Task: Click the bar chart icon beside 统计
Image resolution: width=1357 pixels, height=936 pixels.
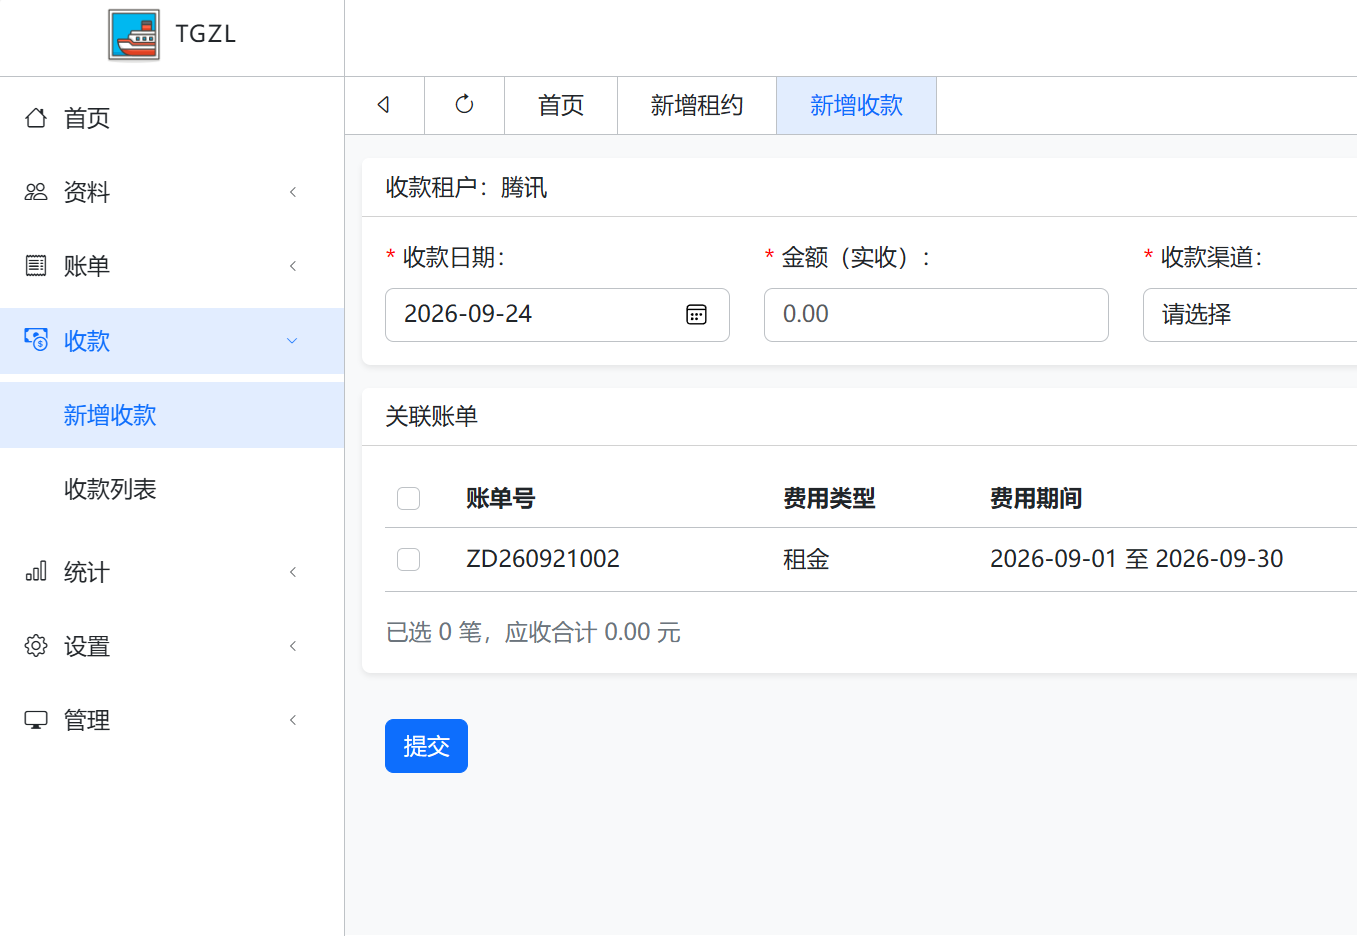Action: (x=36, y=572)
